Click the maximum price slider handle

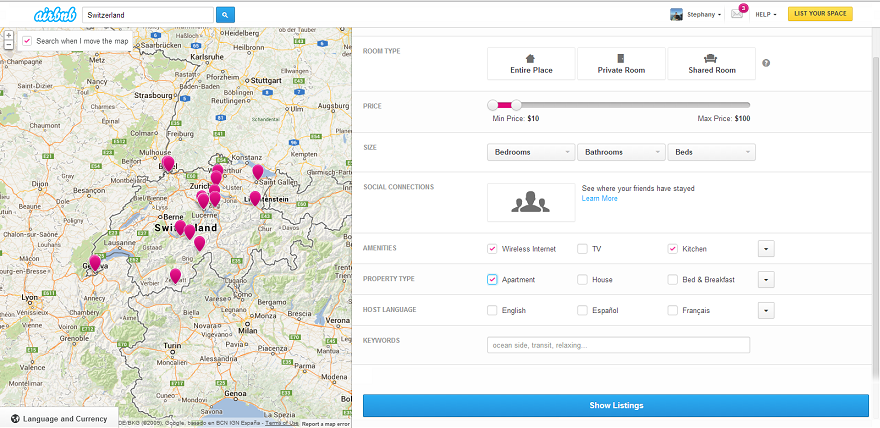(x=516, y=105)
